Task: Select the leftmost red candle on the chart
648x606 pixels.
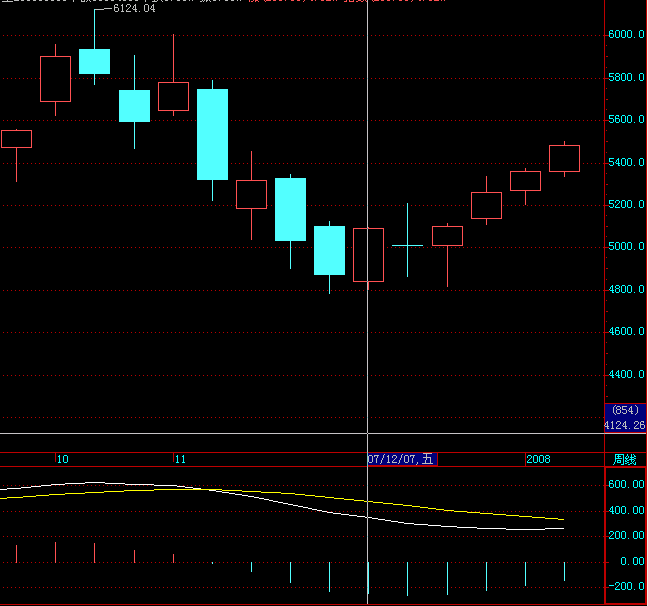Action: (x=16, y=139)
